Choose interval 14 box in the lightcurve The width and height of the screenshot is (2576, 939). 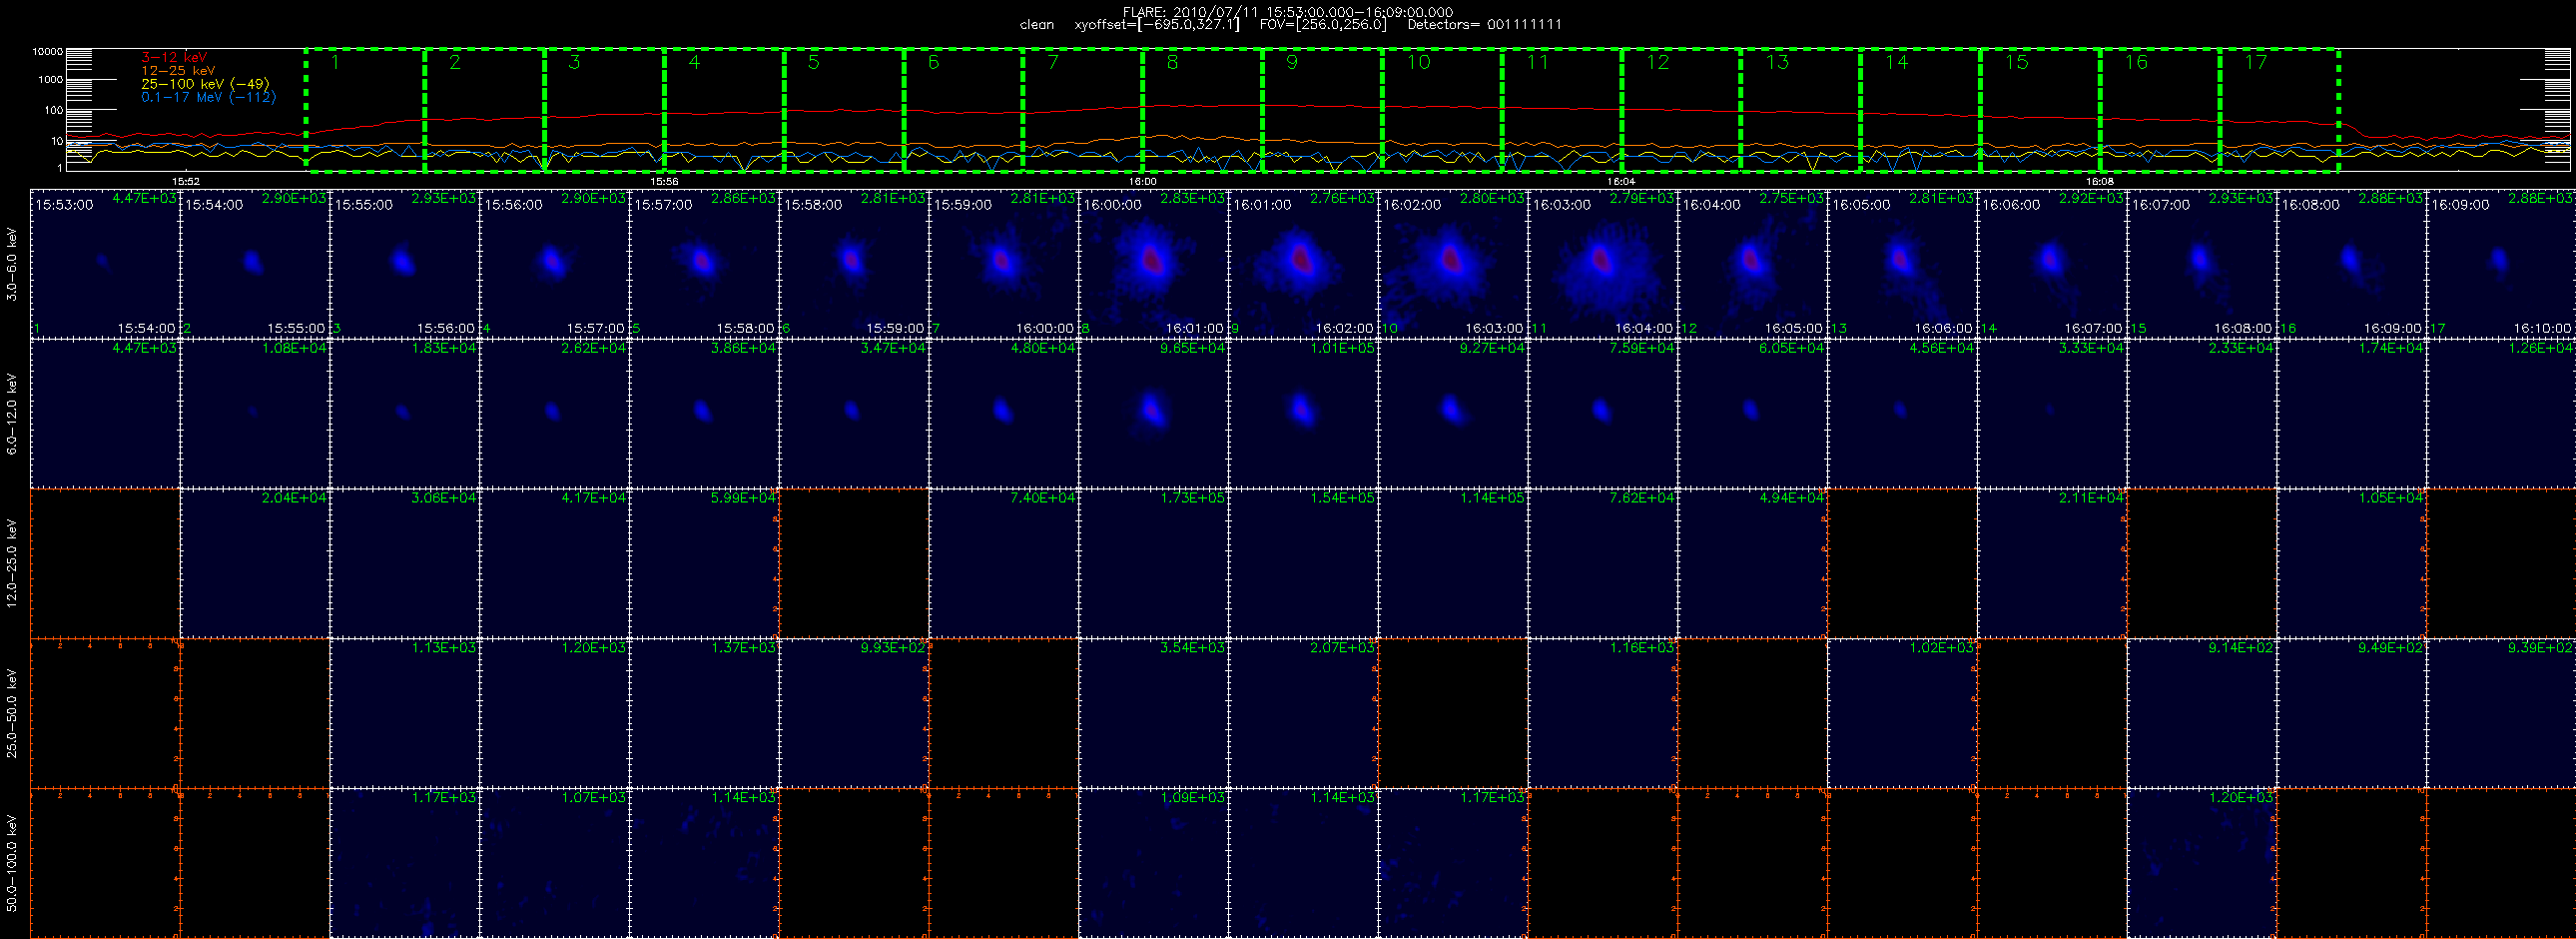click(x=1920, y=109)
